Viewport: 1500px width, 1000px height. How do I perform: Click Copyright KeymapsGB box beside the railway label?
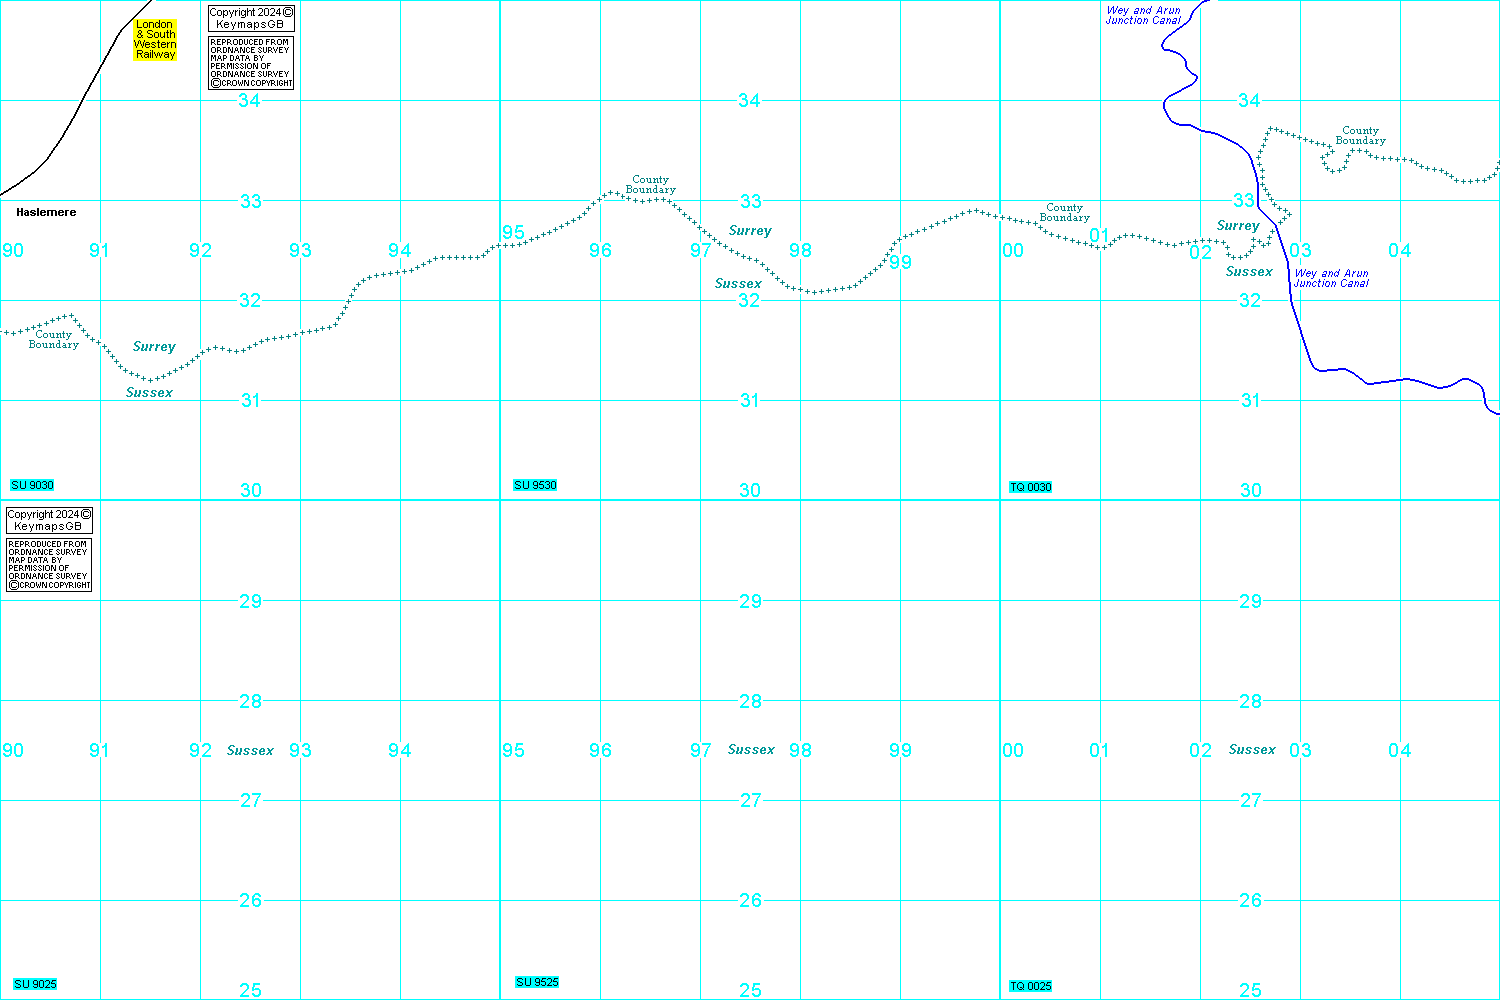coord(251,18)
